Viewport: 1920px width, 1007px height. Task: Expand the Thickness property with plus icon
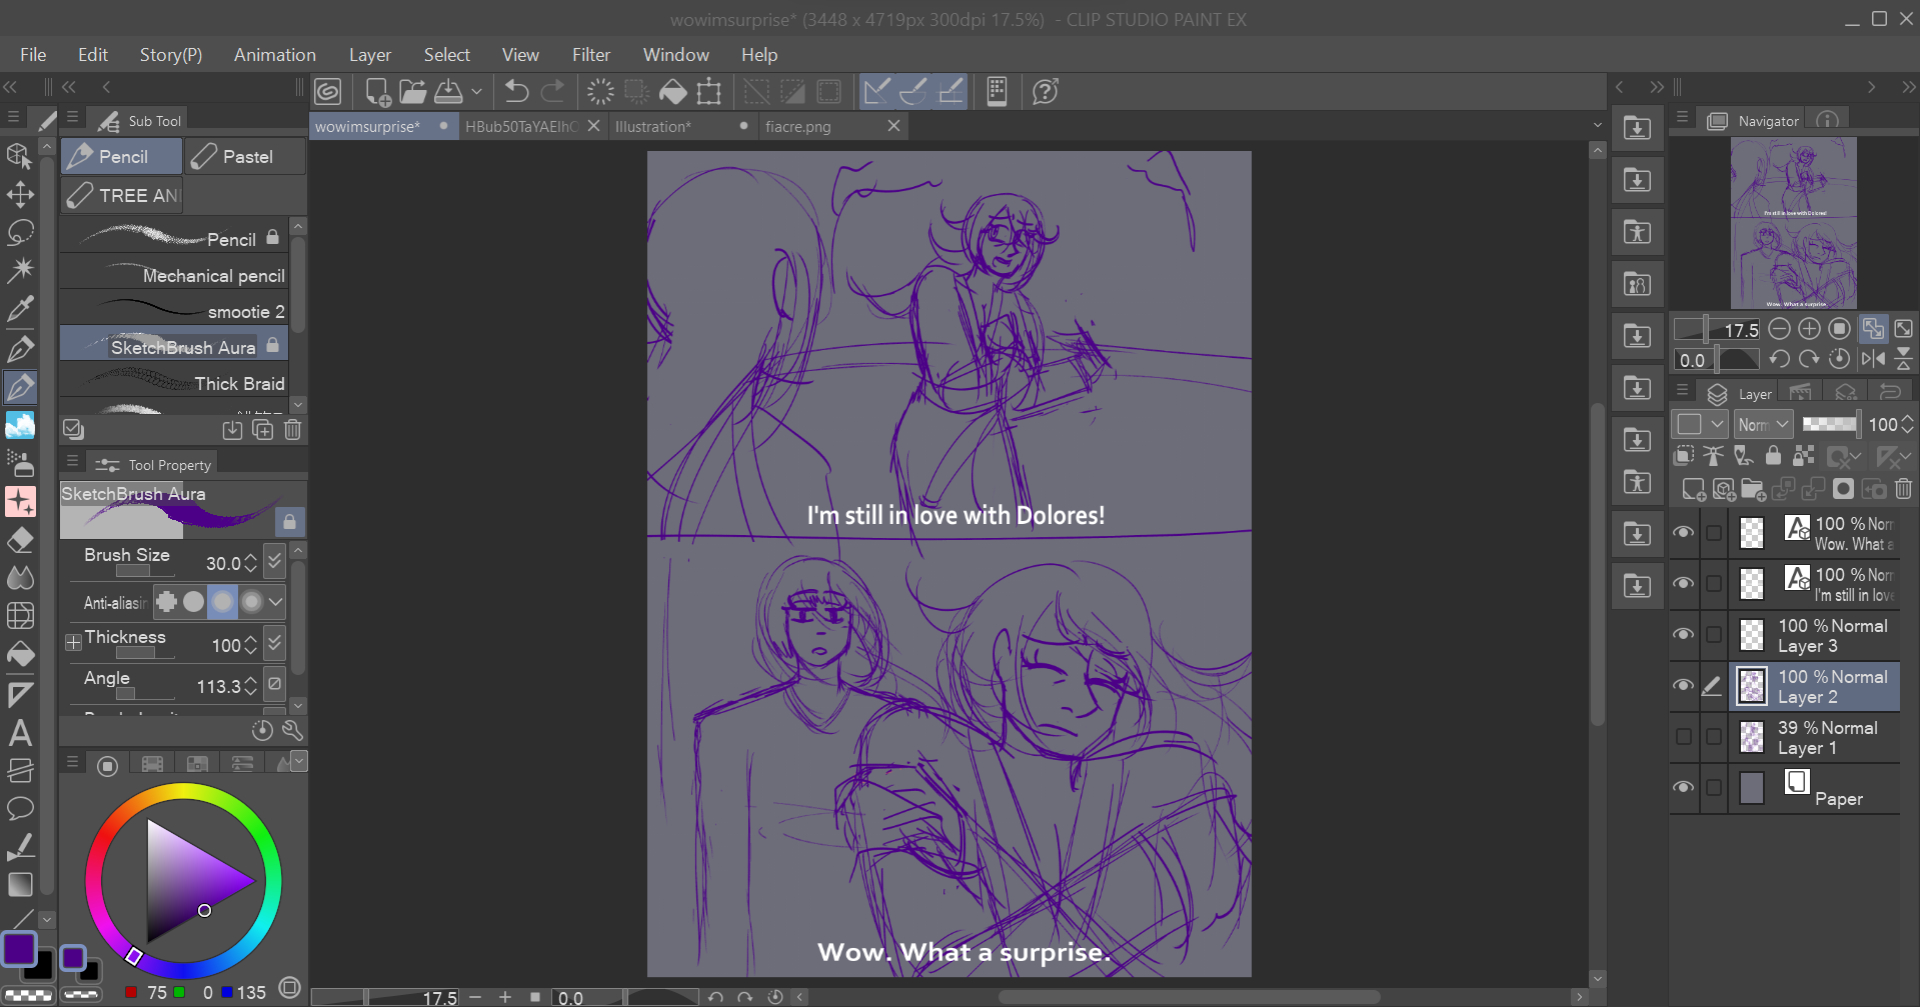tap(73, 643)
